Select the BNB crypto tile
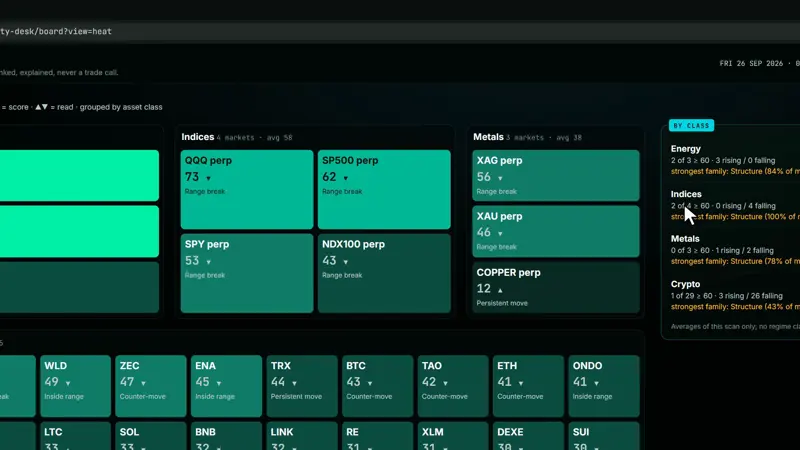The image size is (800, 450). point(227,436)
